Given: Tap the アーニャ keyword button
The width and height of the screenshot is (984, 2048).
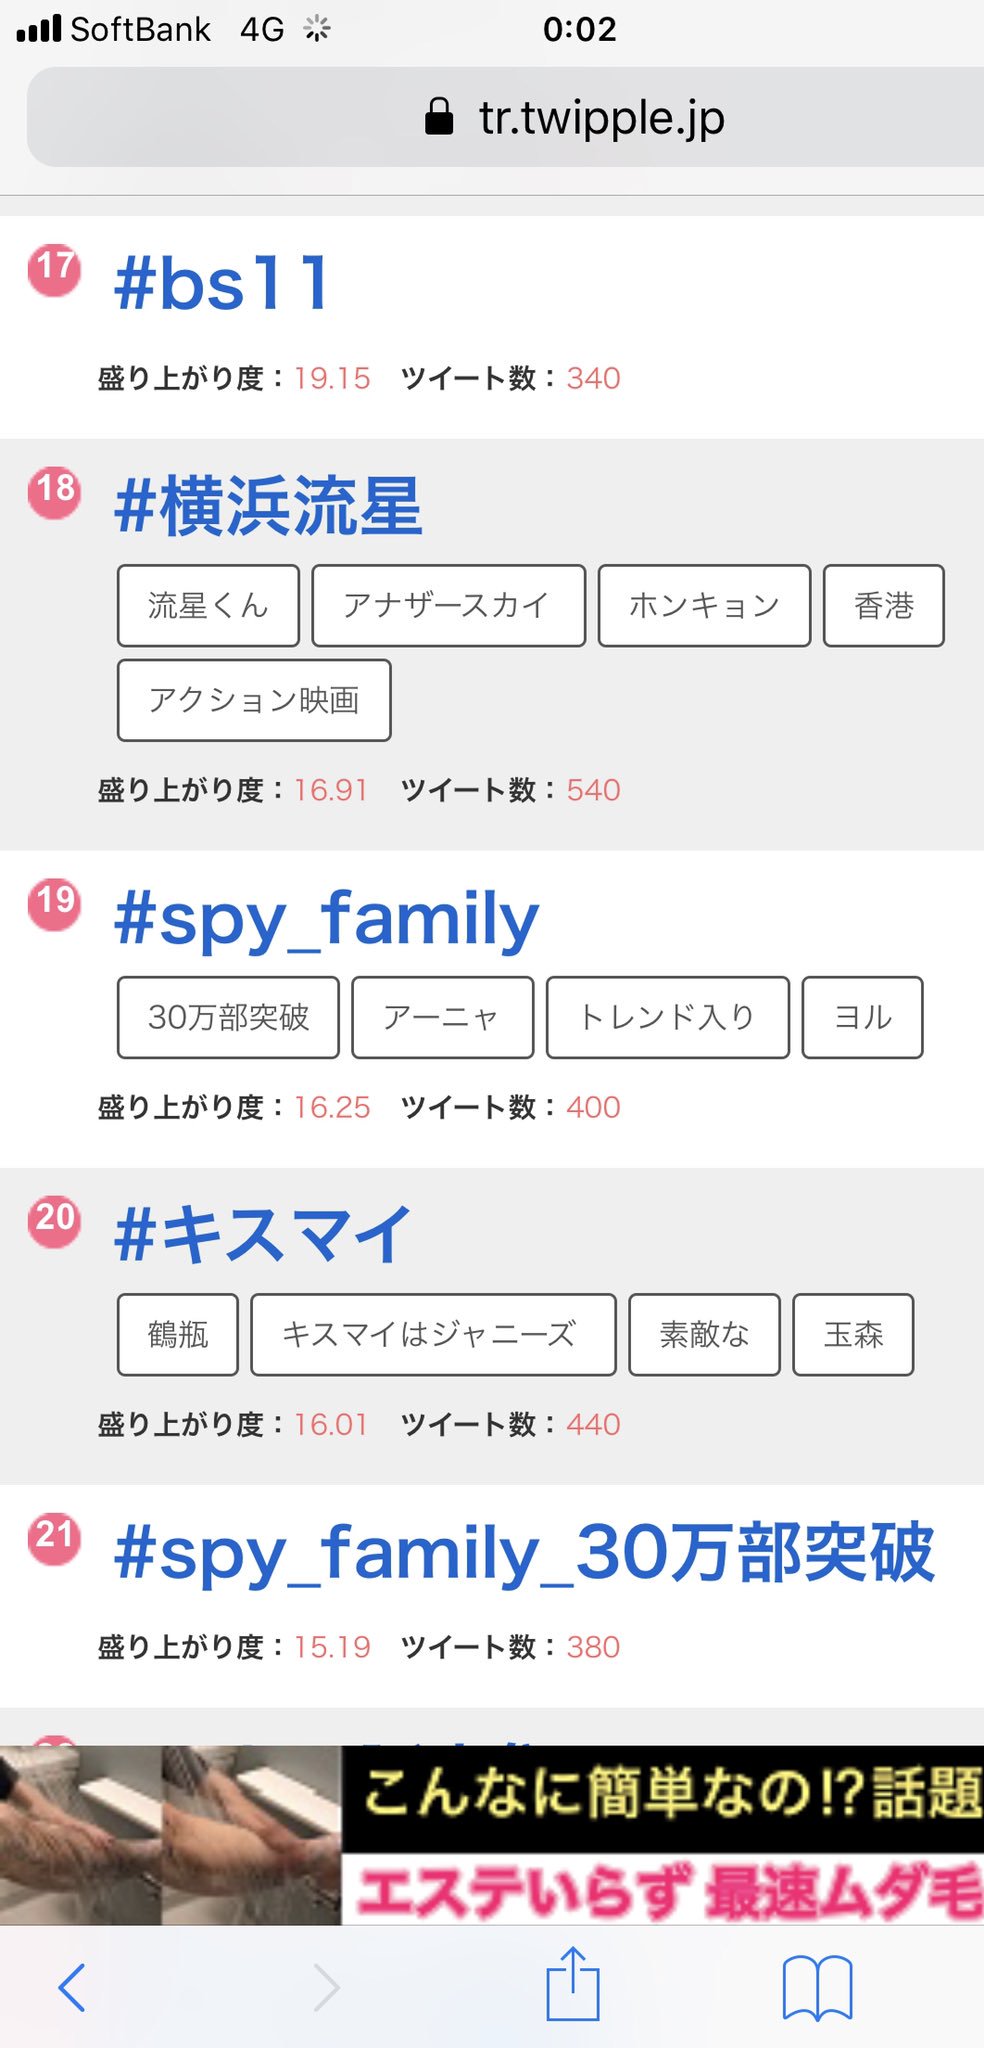Looking at the screenshot, I should [x=441, y=1016].
